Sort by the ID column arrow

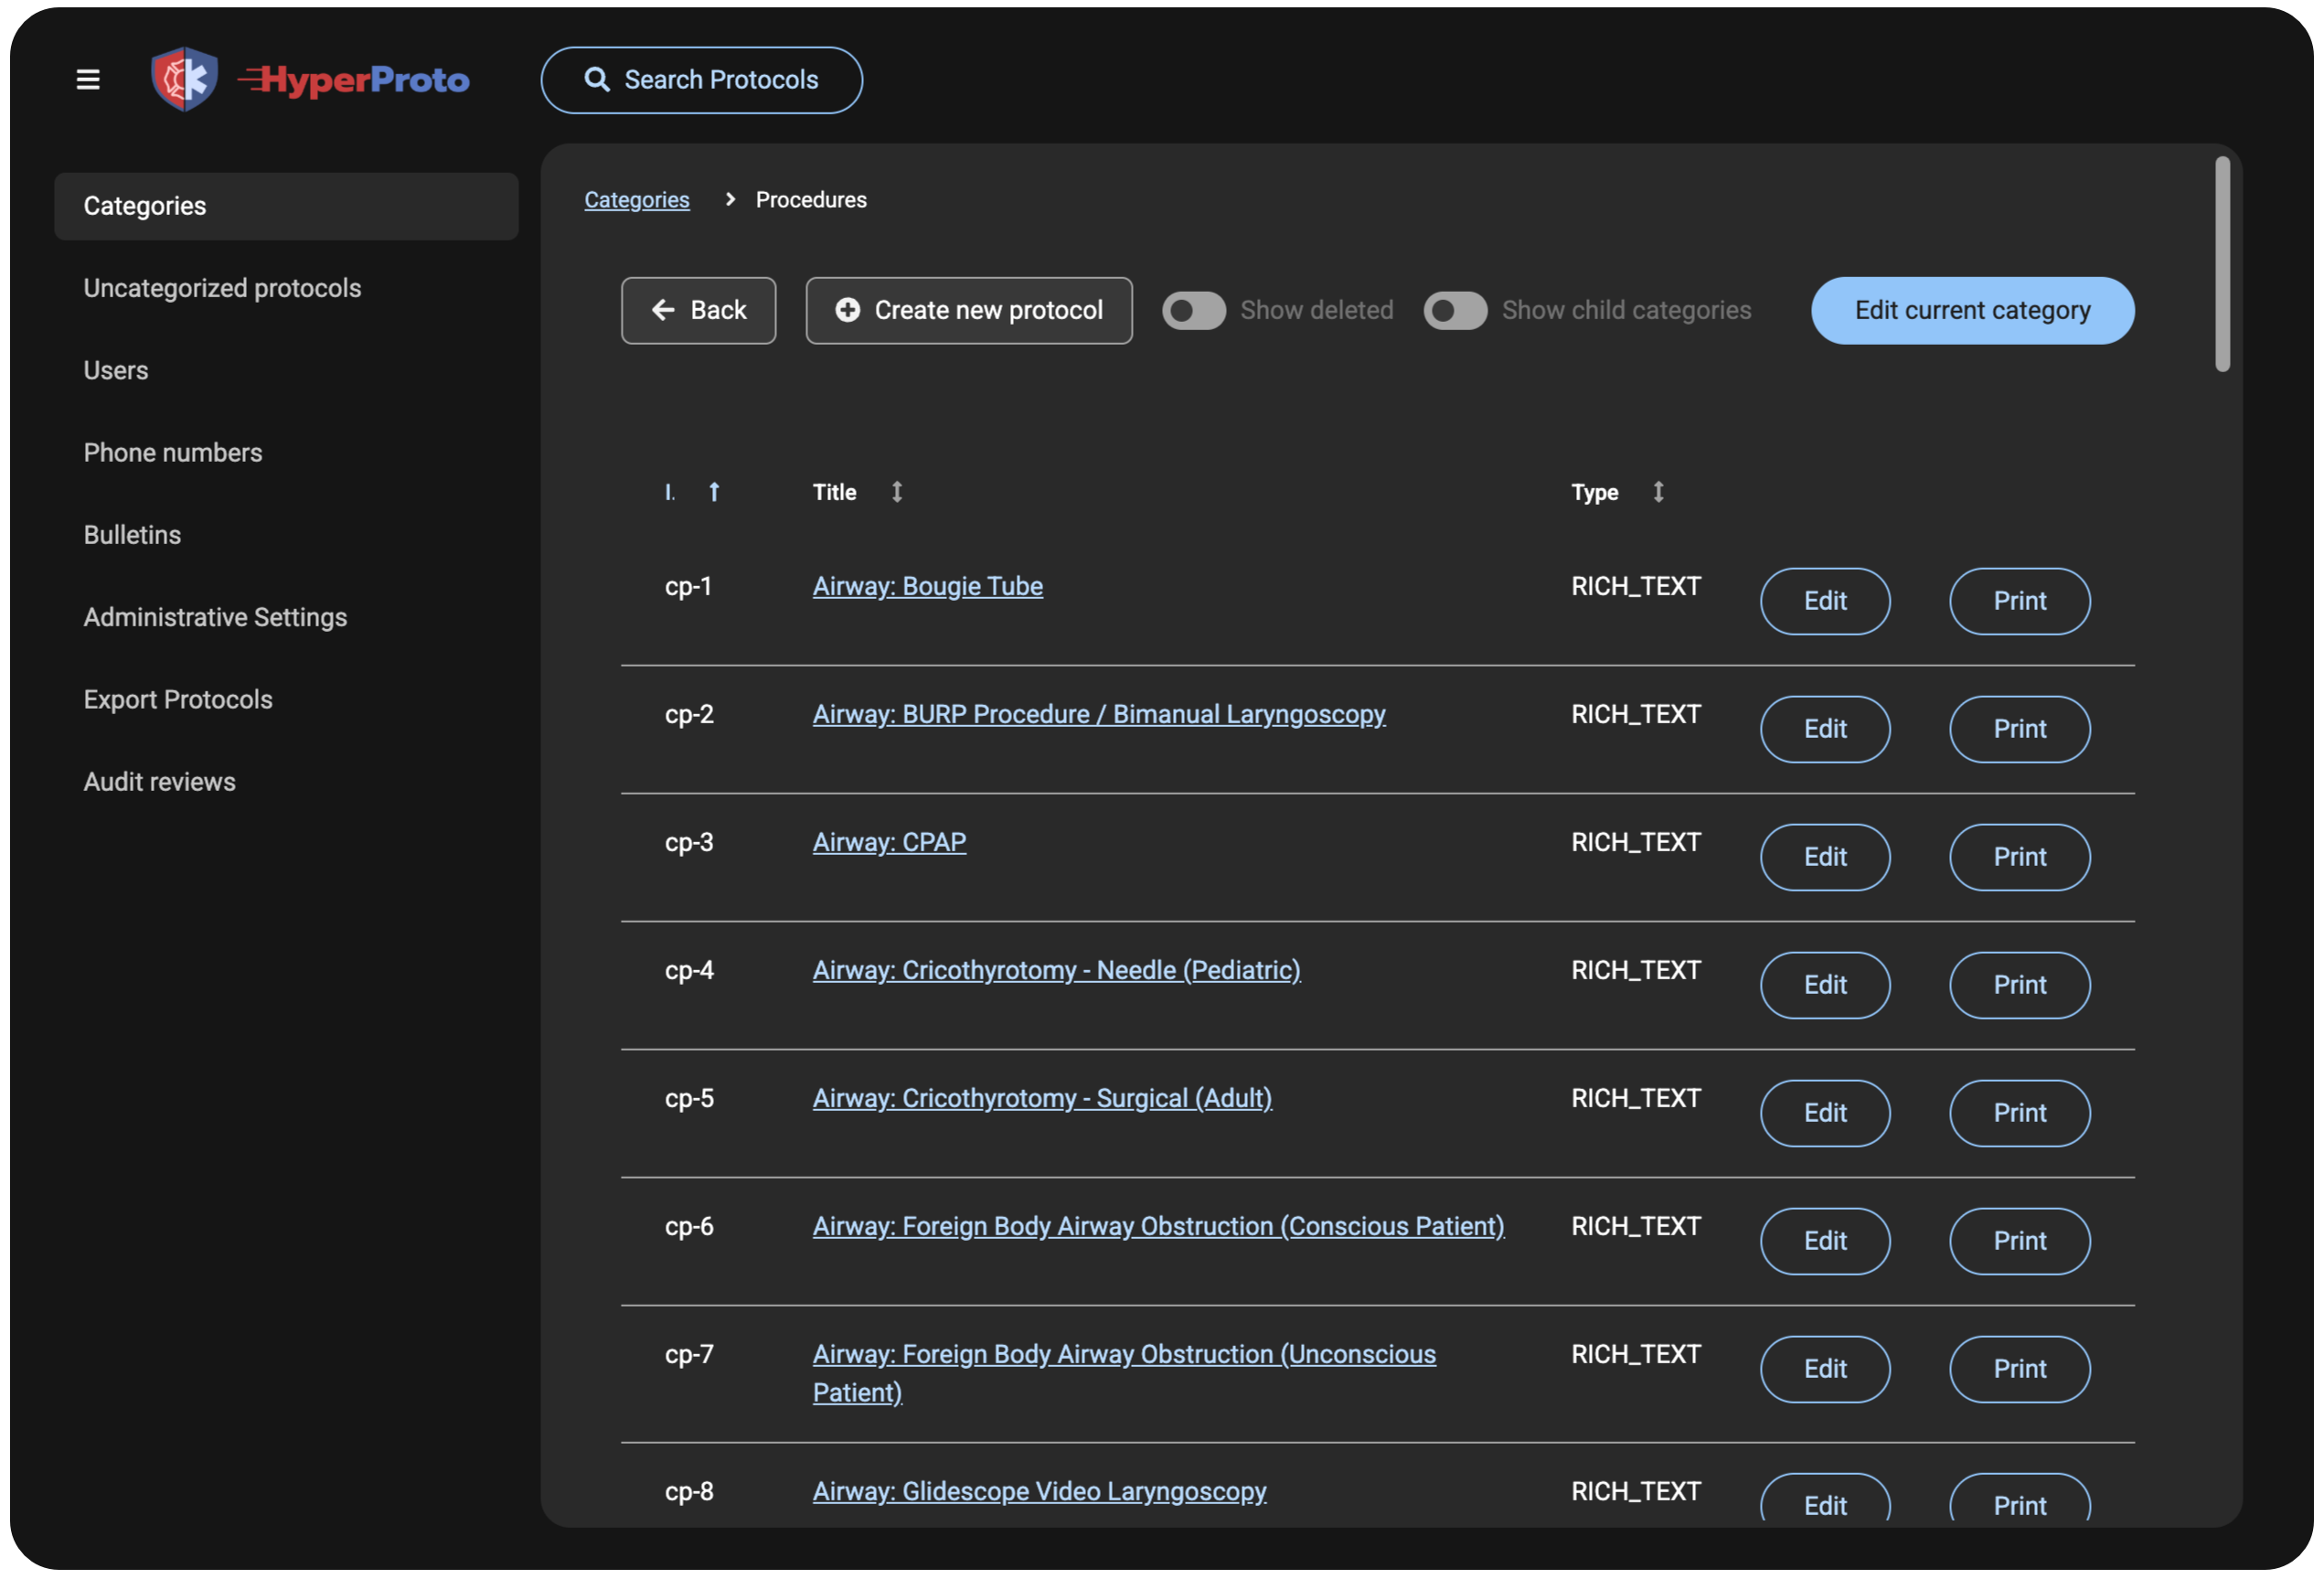714,492
